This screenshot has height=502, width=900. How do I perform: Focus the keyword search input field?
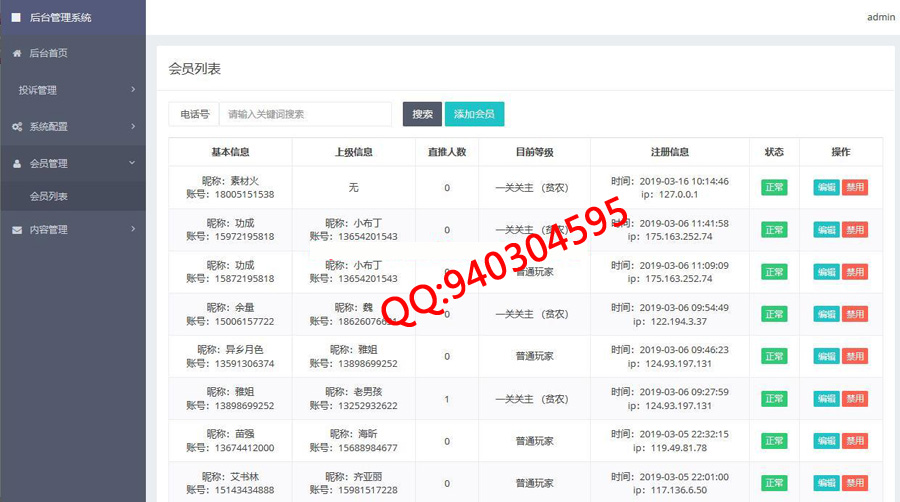305,114
